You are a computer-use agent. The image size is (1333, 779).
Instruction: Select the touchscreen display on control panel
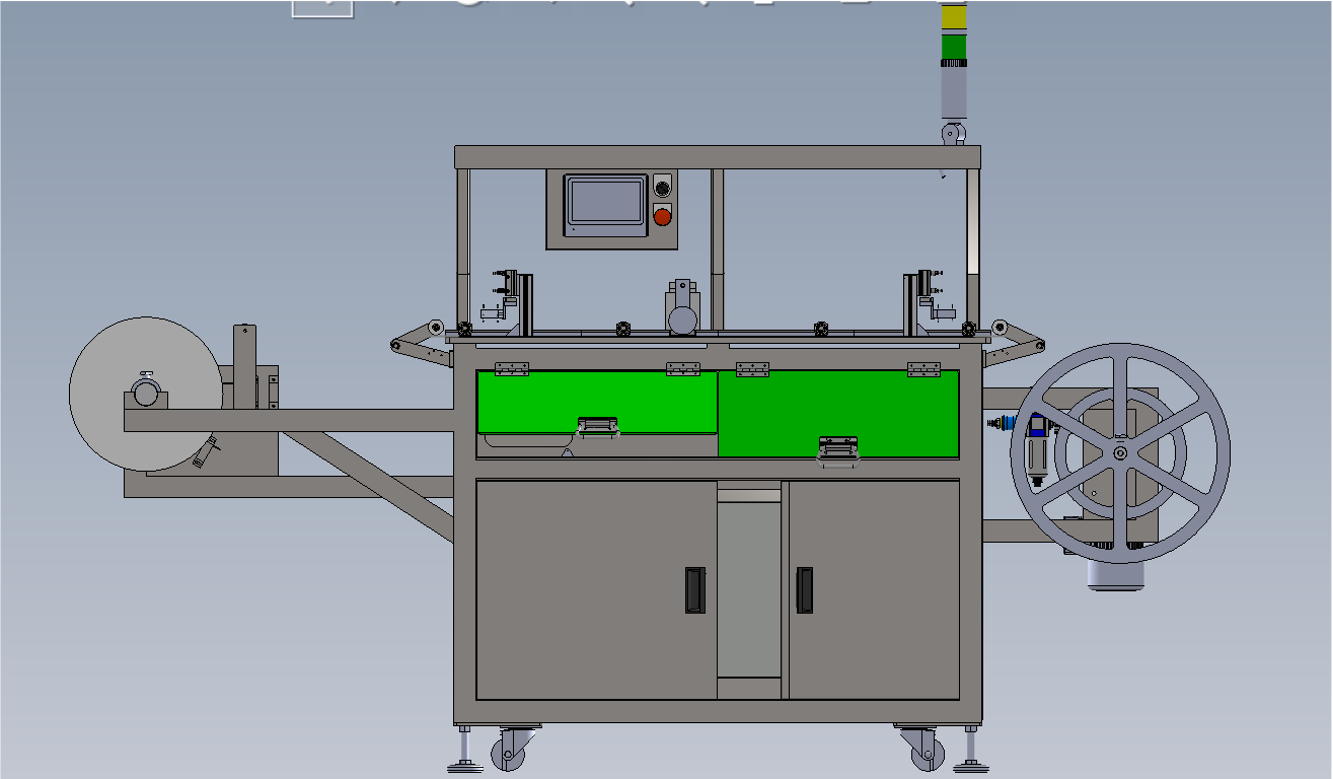[605, 205]
